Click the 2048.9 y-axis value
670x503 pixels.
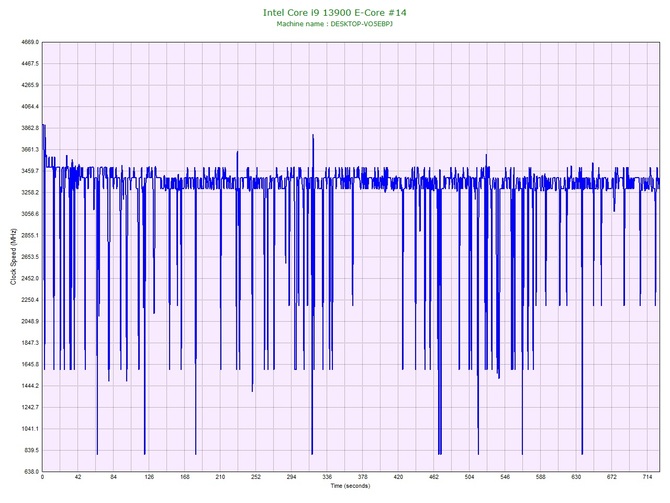click(x=30, y=321)
